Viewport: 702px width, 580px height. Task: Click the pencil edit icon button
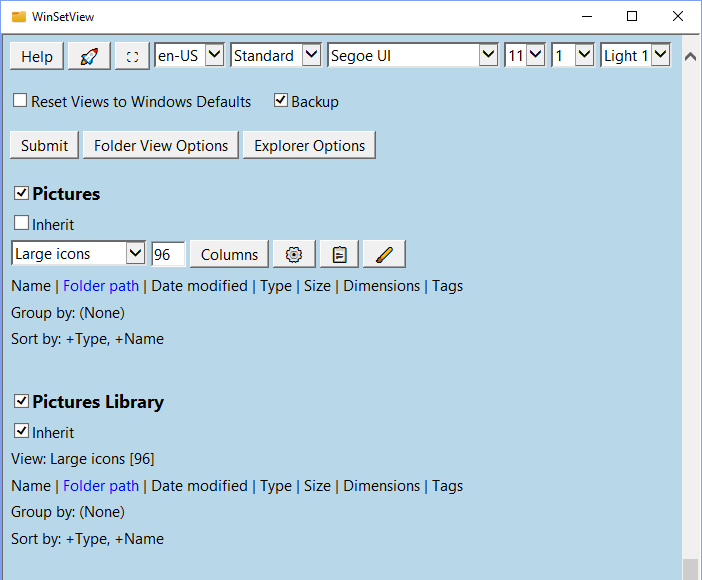[384, 254]
